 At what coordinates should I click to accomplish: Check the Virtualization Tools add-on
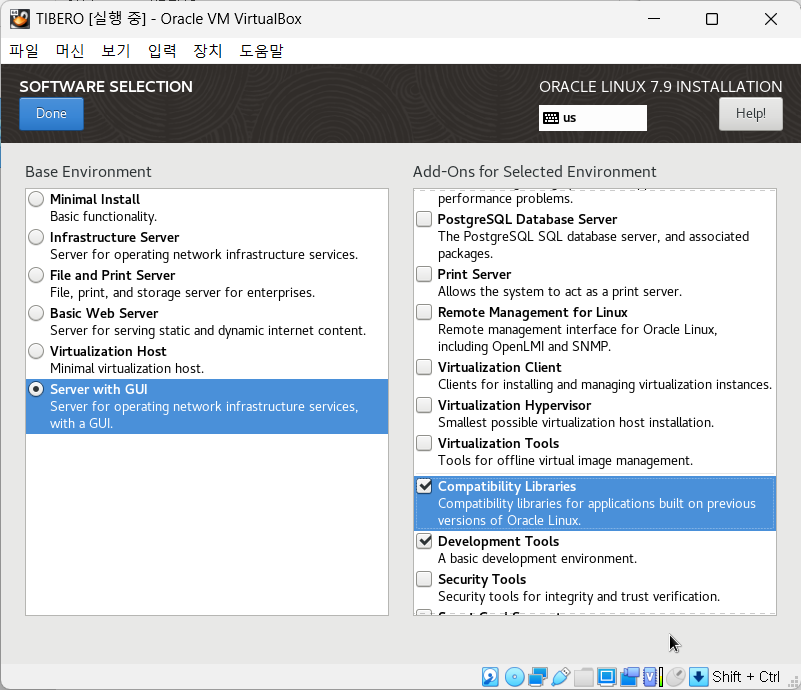point(424,443)
